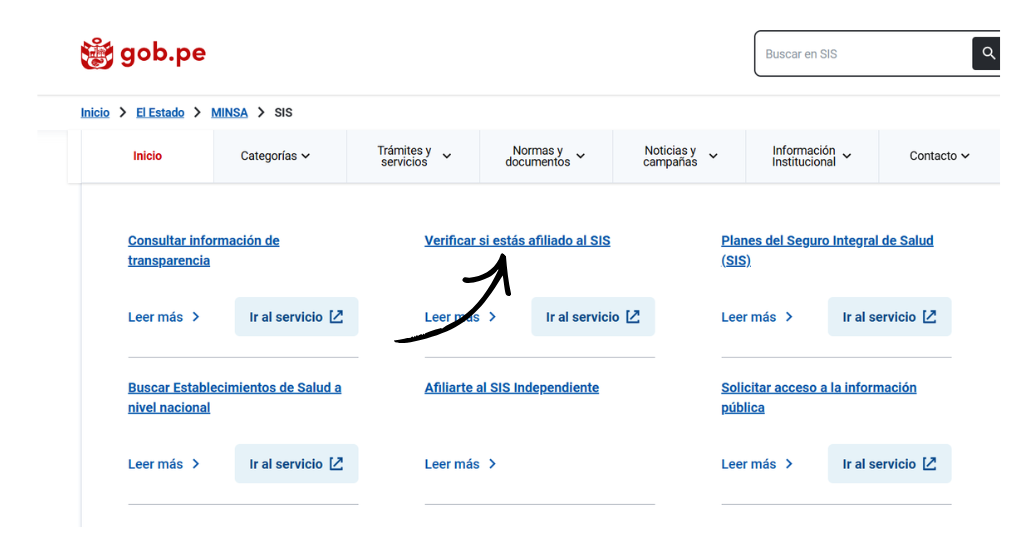The image size is (1024, 536).
Task: Click Ir al servicio for transparencia
Action: click(296, 317)
